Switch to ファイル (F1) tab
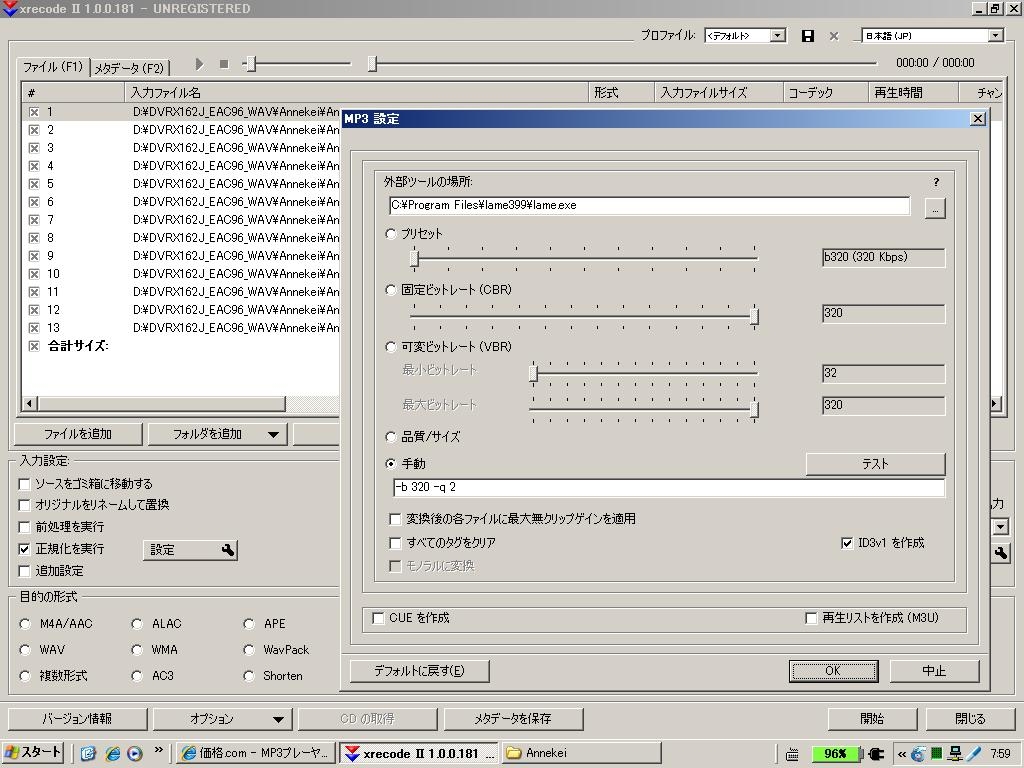This screenshot has height=768, width=1024. (53, 67)
